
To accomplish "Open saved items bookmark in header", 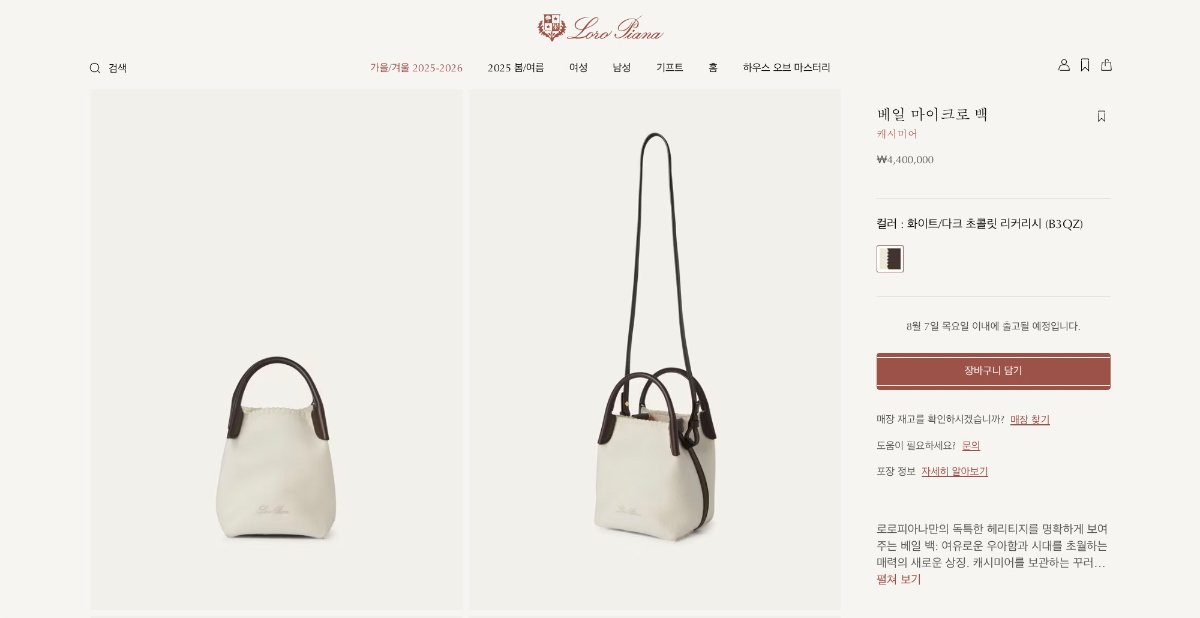I will coord(1085,65).
